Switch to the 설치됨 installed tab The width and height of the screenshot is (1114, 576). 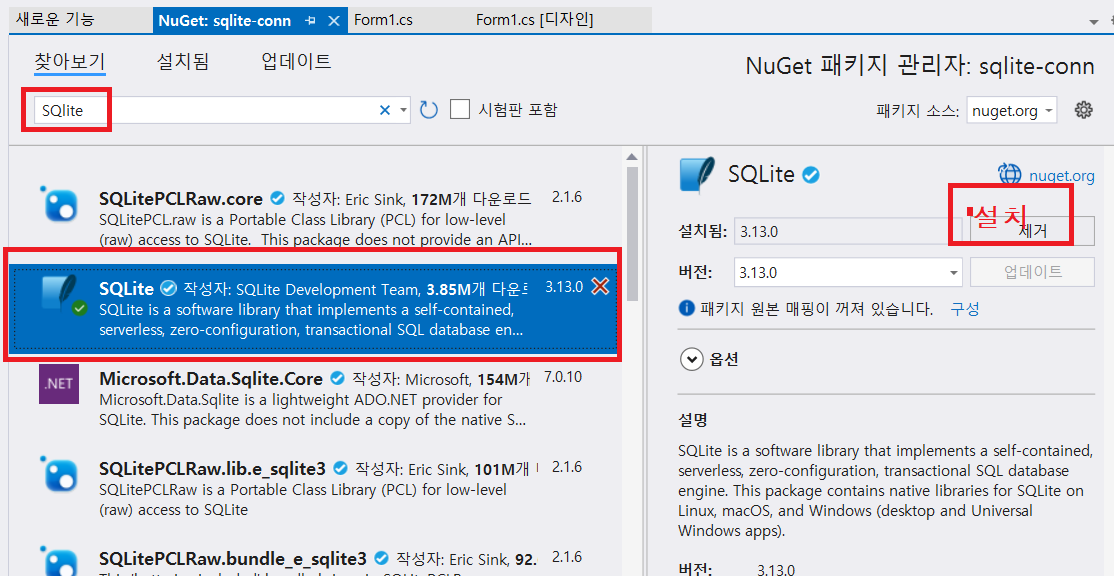183,61
